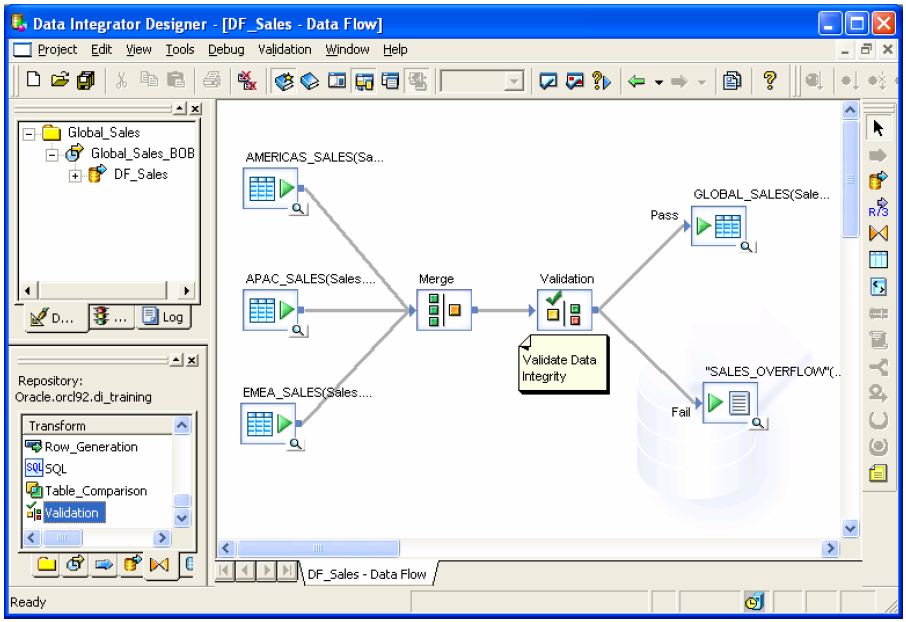
Task: Select the Validation transform node
Action: tap(565, 310)
